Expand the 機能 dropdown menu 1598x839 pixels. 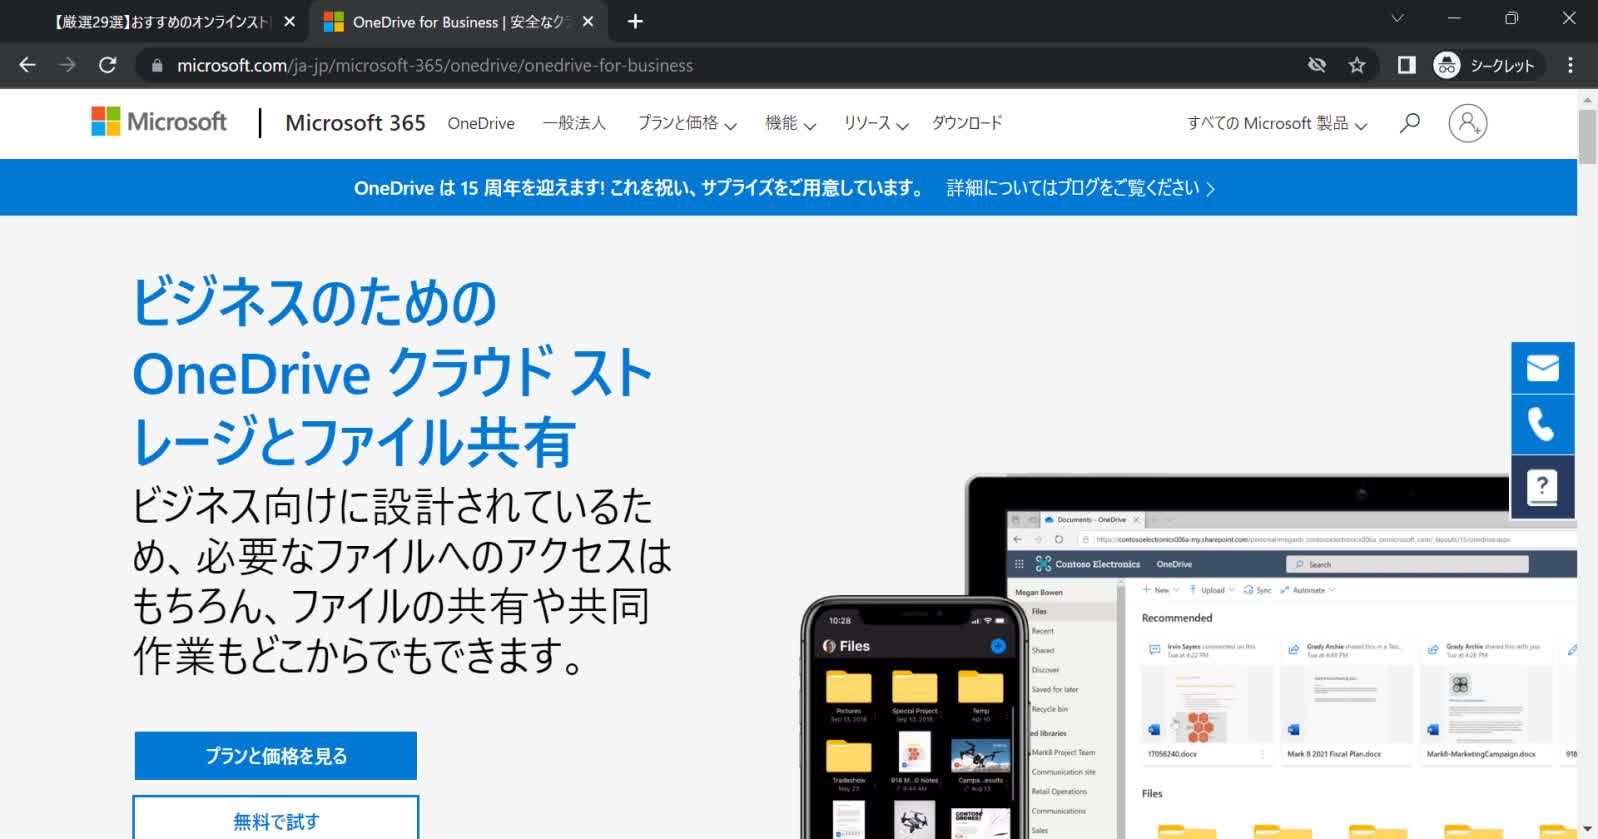tap(790, 123)
